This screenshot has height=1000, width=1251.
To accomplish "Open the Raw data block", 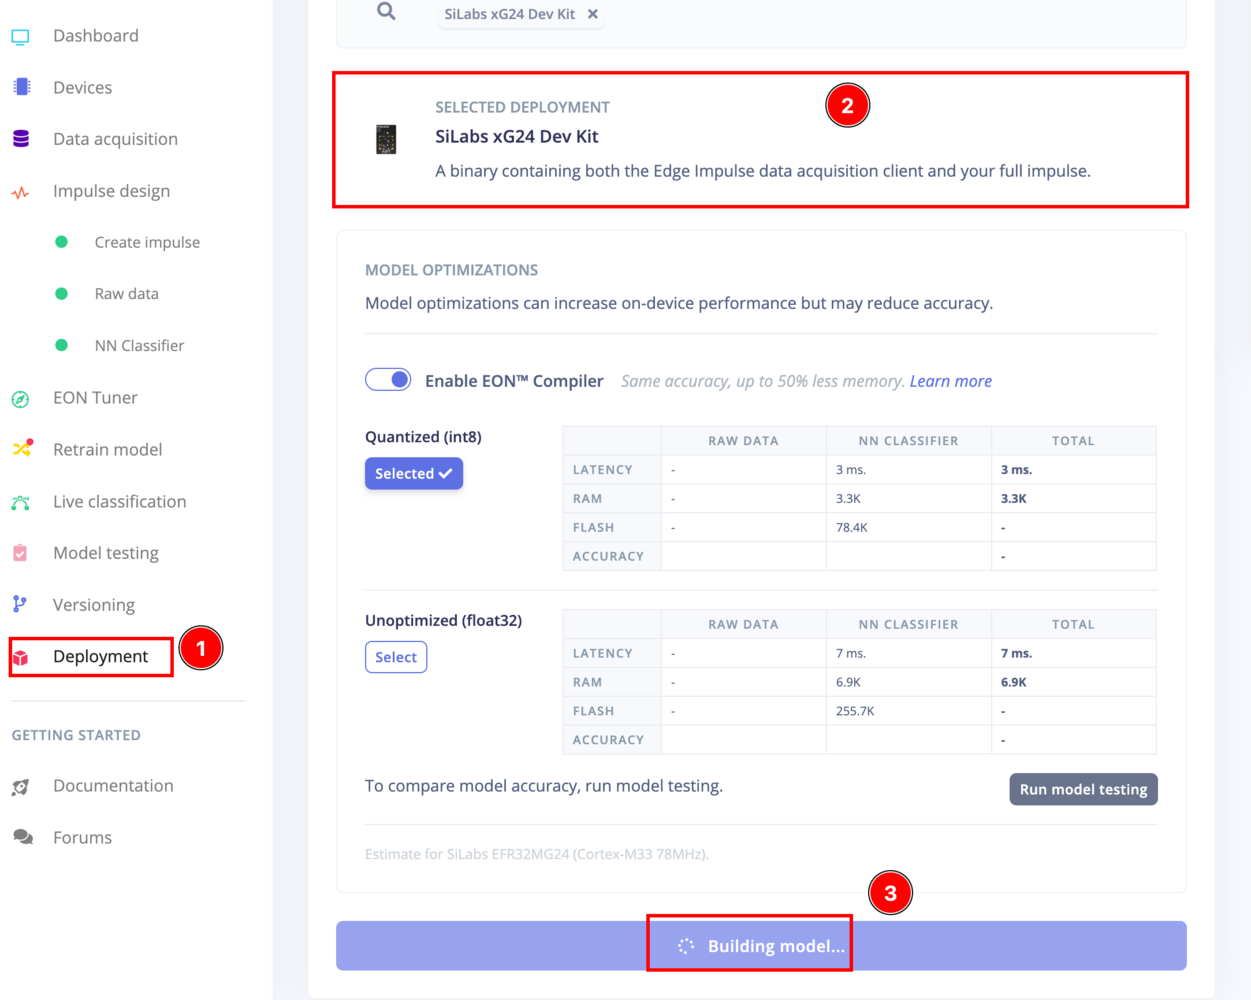I will 126,294.
